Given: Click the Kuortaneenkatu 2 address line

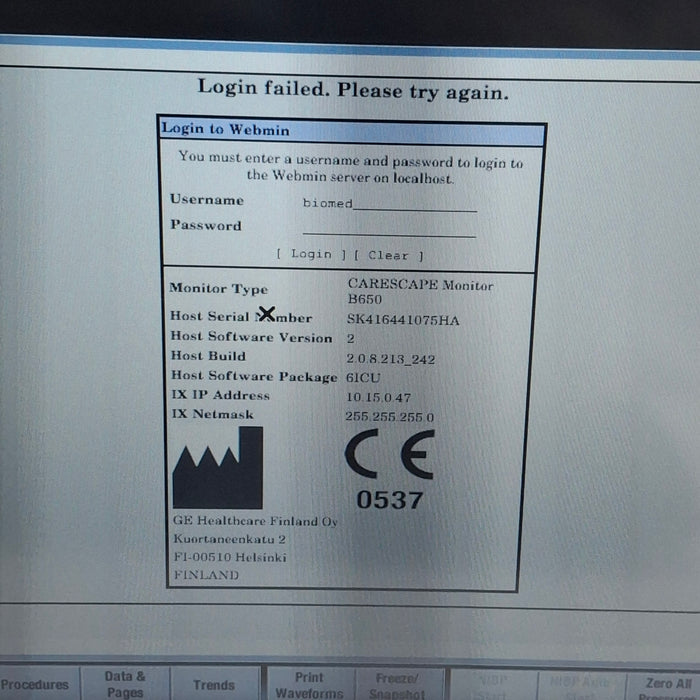Looking at the screenshot, I should click(x=229, y=539).
